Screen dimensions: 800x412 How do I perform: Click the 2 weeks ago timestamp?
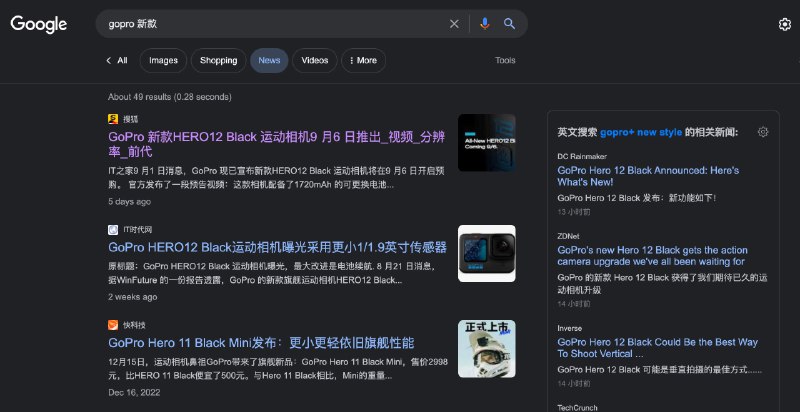pos(133,297)
